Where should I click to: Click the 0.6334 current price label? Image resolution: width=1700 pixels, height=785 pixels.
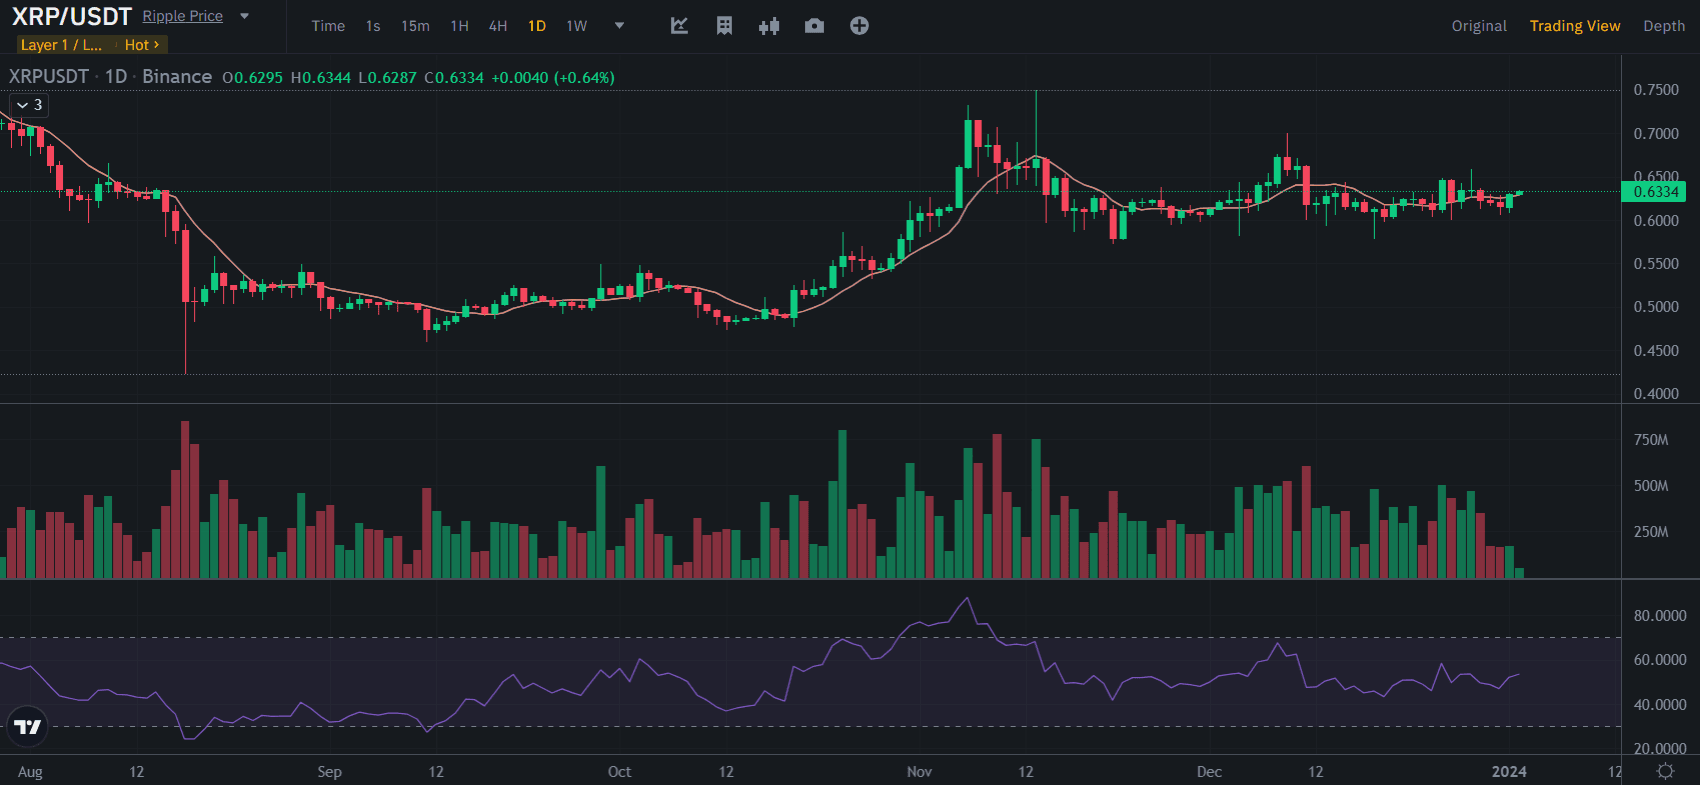(x=1655, y=192)
